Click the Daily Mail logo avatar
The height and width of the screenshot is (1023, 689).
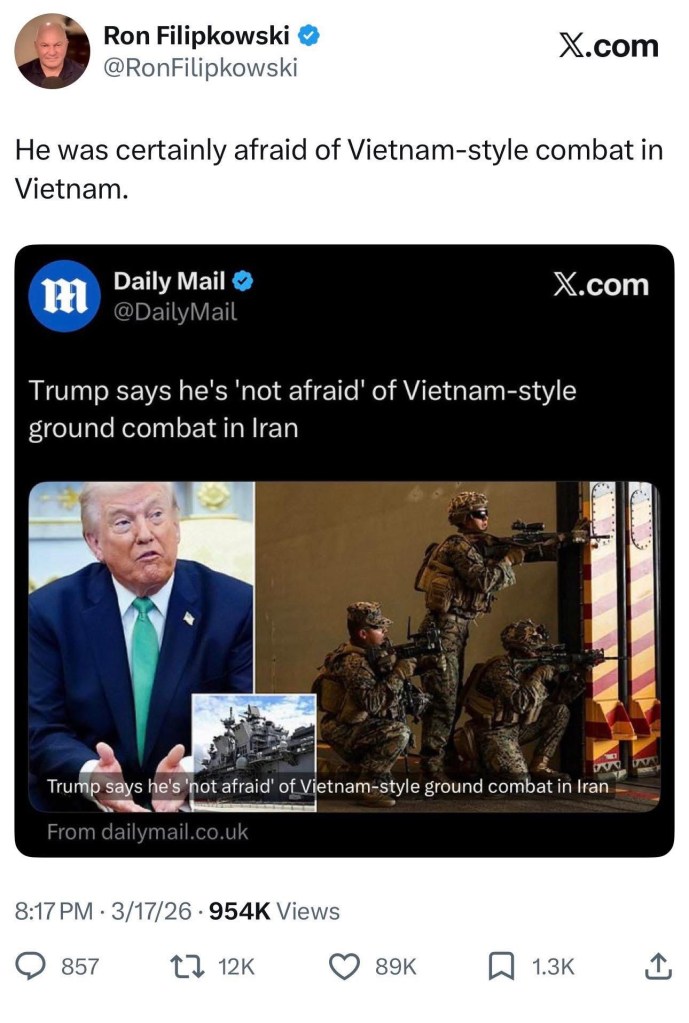(64, 296)
